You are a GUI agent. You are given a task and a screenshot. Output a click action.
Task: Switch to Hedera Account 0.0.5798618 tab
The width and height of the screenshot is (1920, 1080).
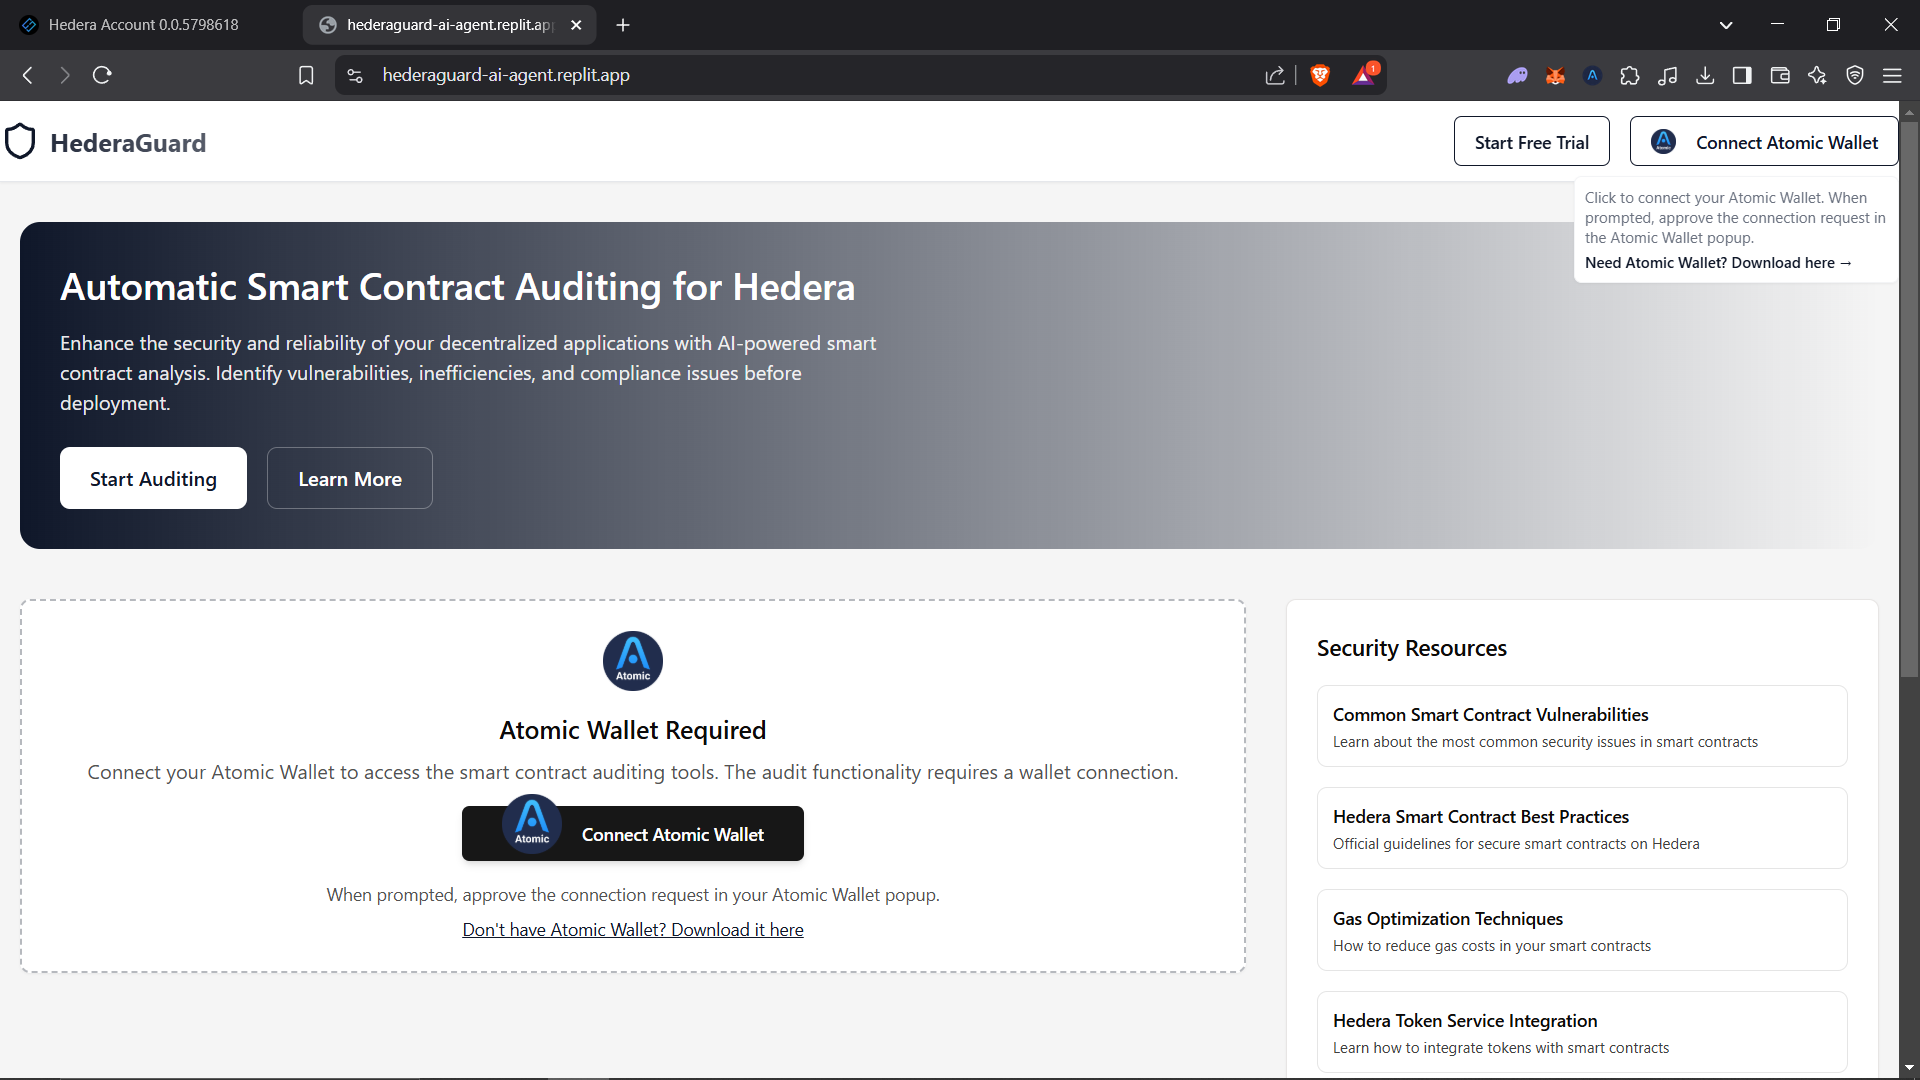click(144, 25)
